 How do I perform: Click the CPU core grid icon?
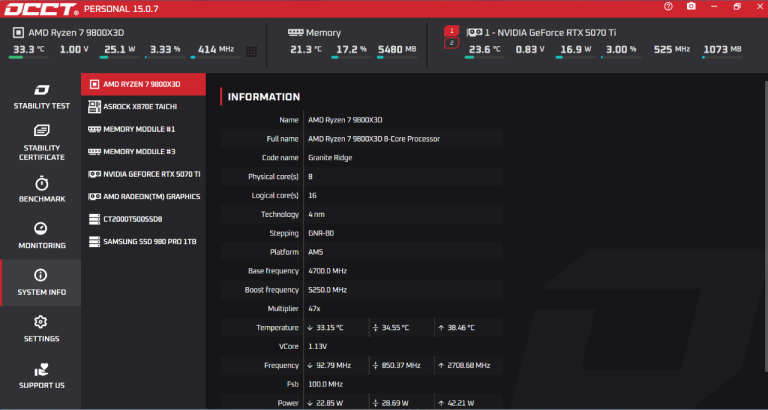pos(250,50)
